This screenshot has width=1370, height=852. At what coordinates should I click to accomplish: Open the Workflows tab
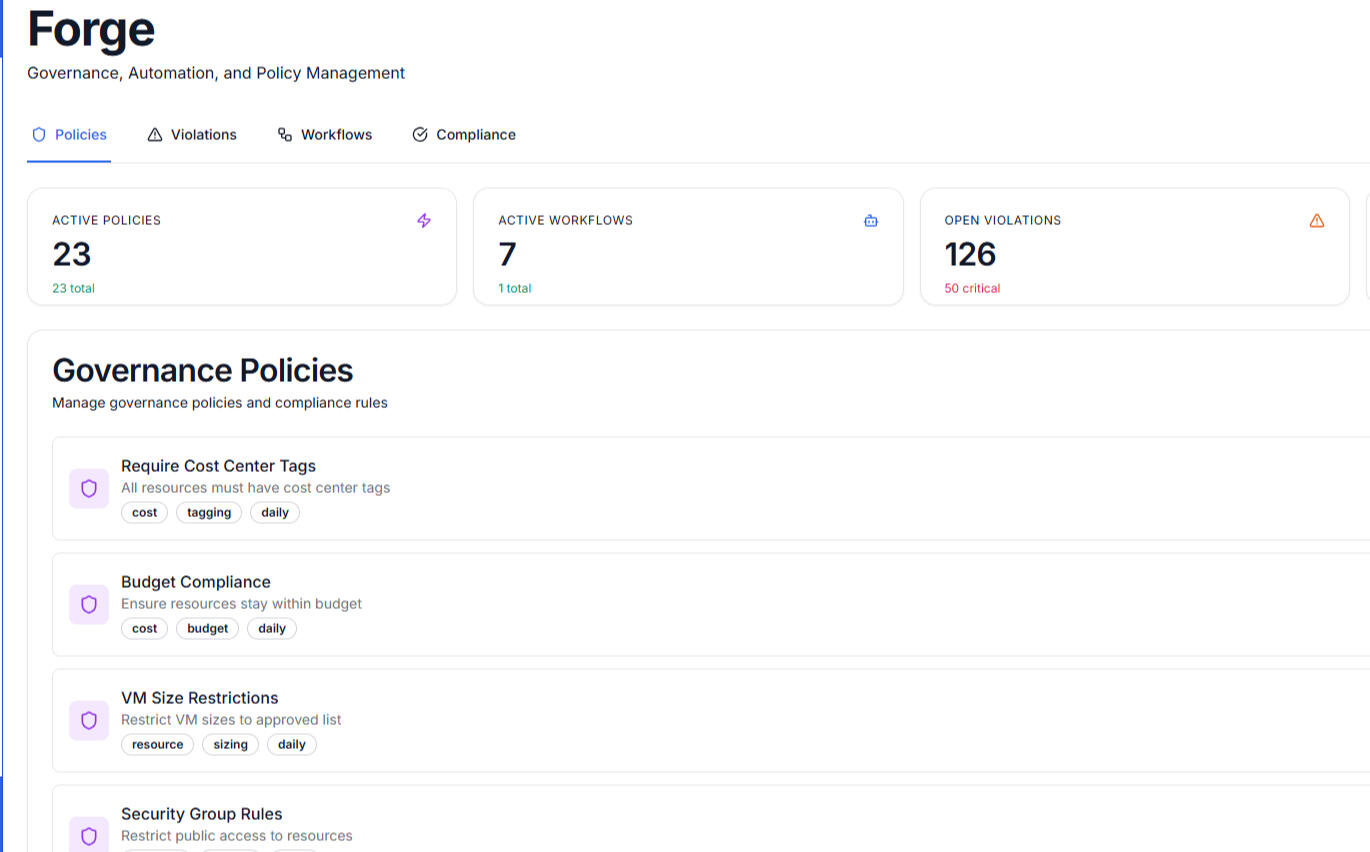325,134
